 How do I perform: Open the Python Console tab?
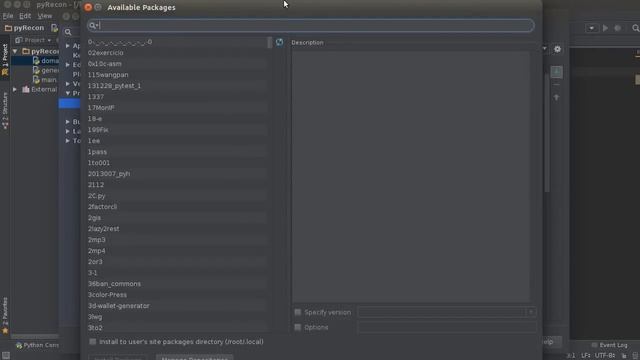tap(37, 345)
